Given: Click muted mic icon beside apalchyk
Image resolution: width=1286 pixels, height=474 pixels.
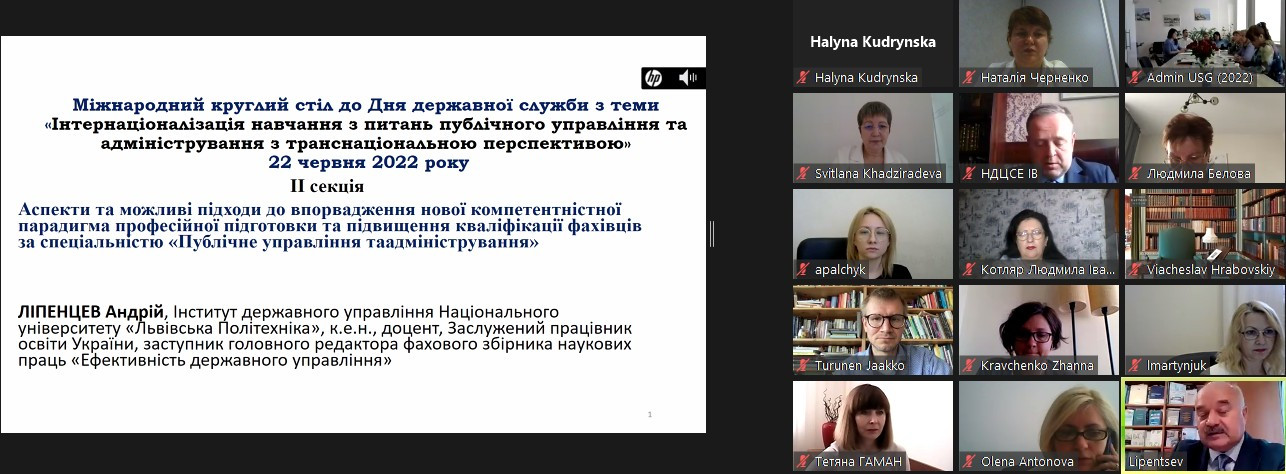Looking at the screenshot, I should pos(802,269).
